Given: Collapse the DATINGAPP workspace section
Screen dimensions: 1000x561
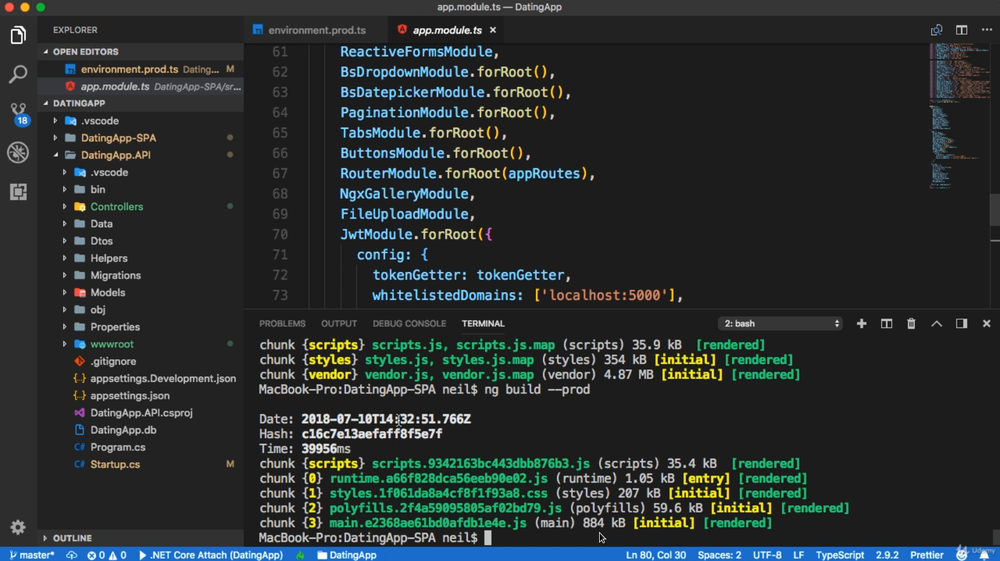Looking at the screenshot, I should [x=140, y=103].
